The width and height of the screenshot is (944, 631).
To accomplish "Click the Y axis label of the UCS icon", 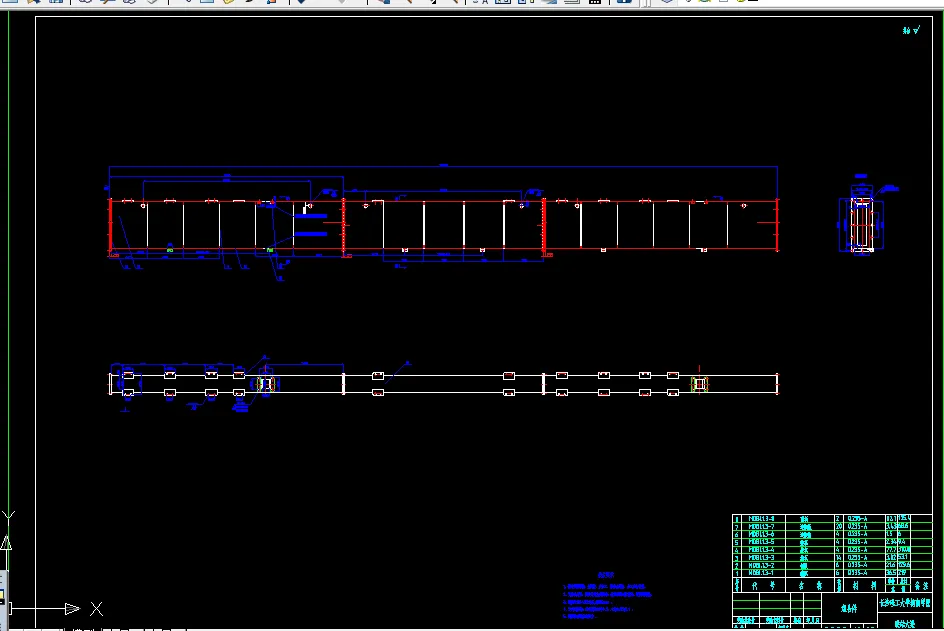I will tap(8, 516).
